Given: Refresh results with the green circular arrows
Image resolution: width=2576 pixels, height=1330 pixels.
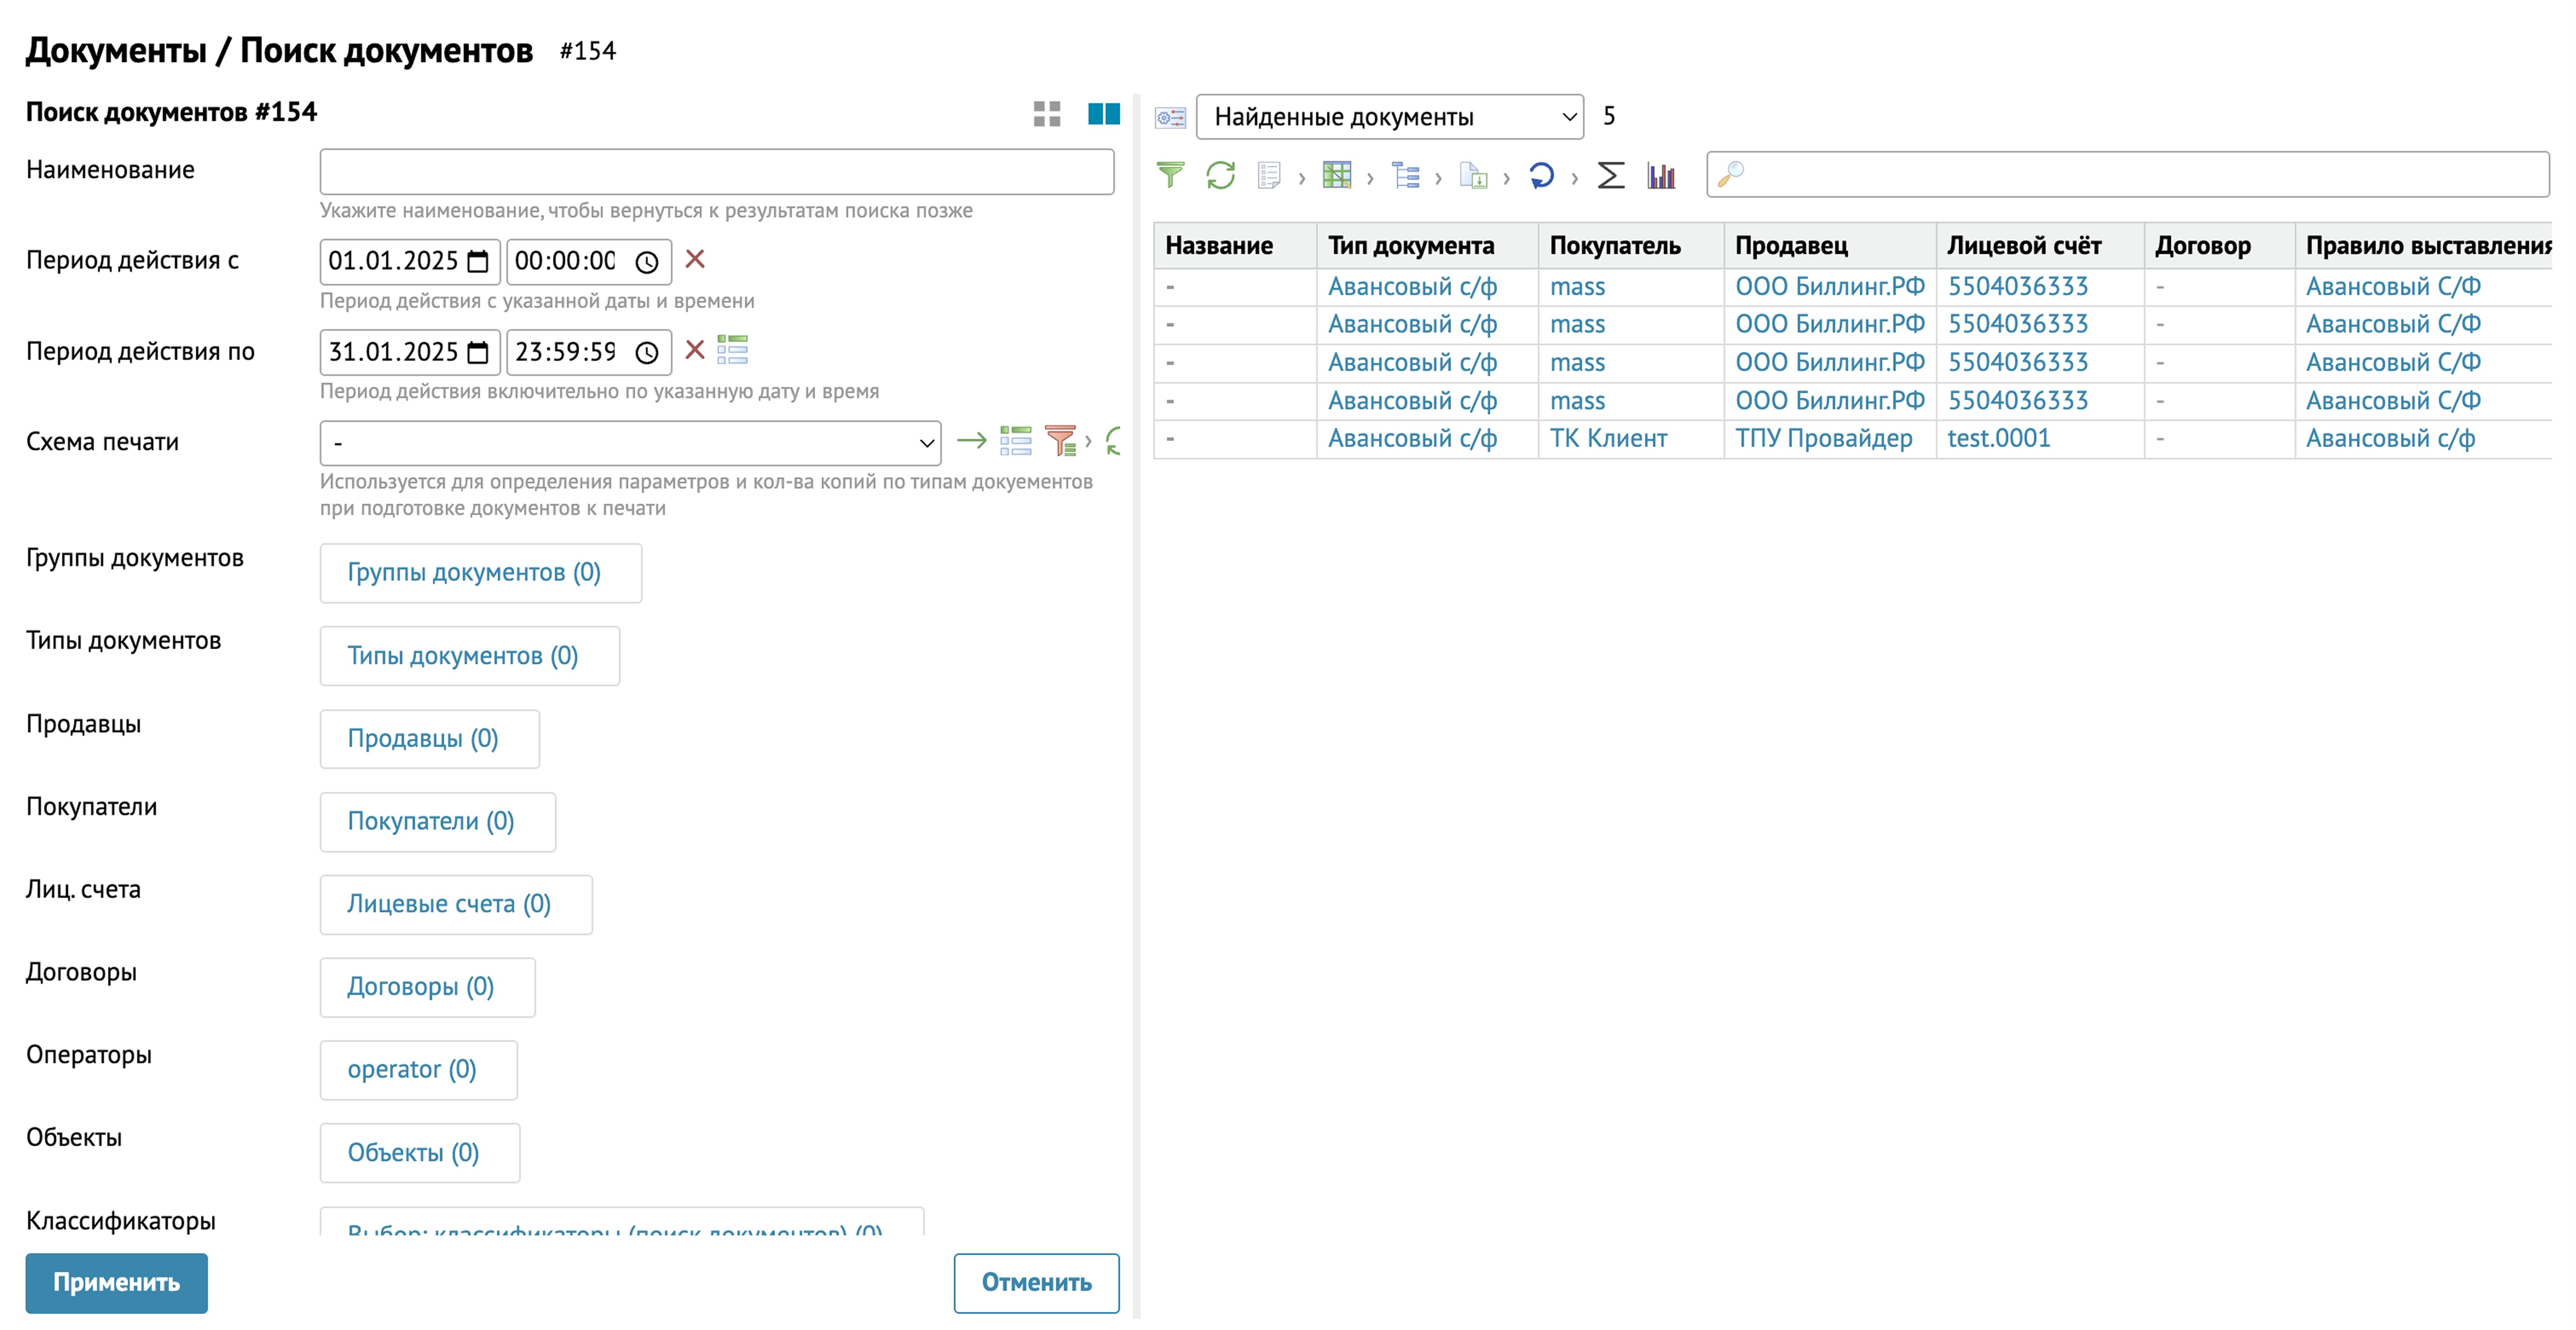Looking at the screenshot, I should point(1220,175).
